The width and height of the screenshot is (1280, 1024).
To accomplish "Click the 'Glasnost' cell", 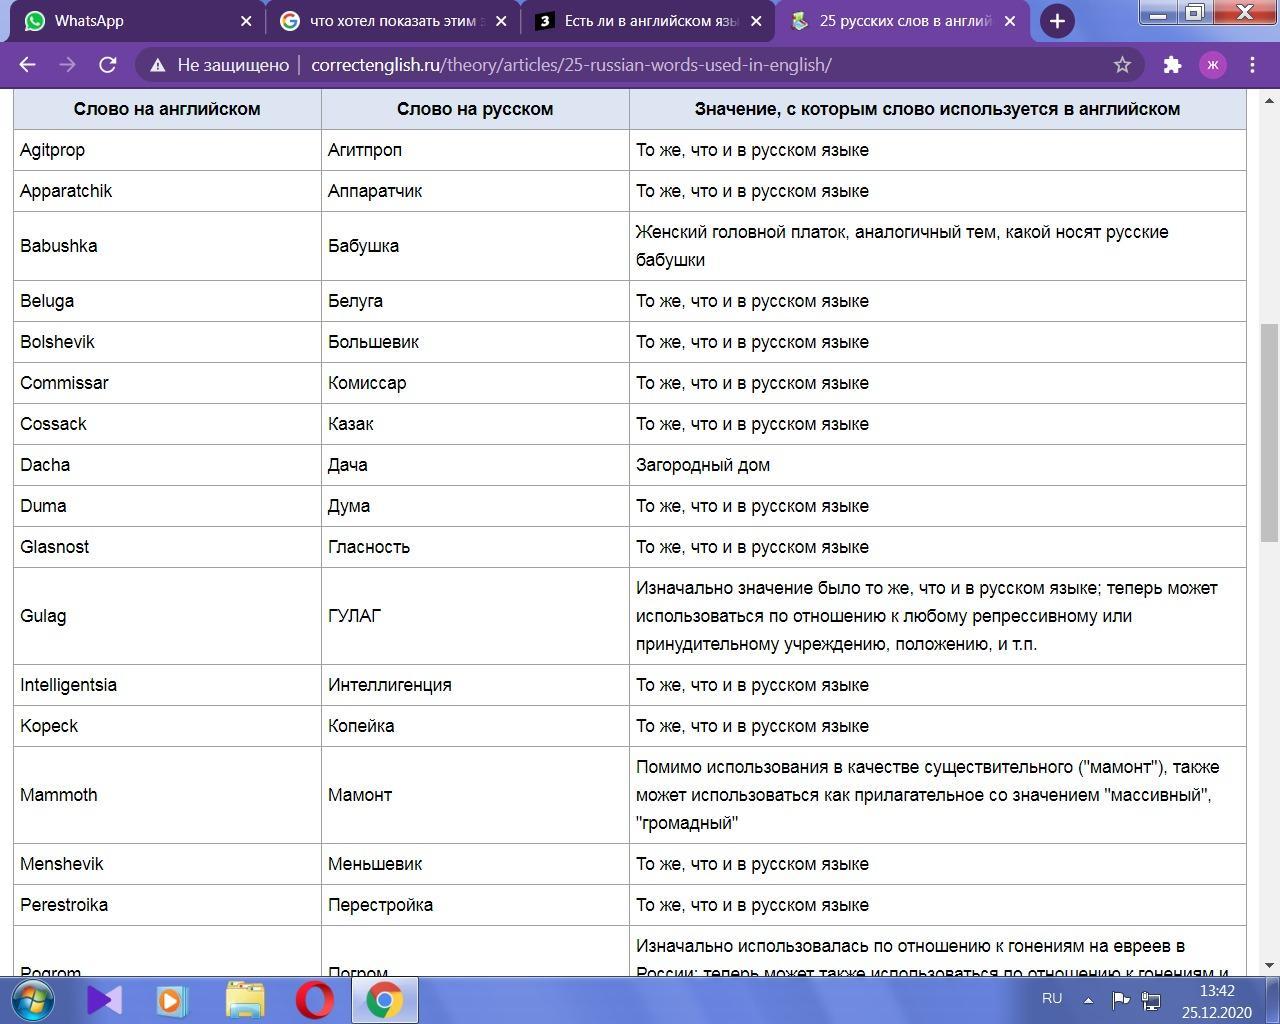I will tap(167, 547).
